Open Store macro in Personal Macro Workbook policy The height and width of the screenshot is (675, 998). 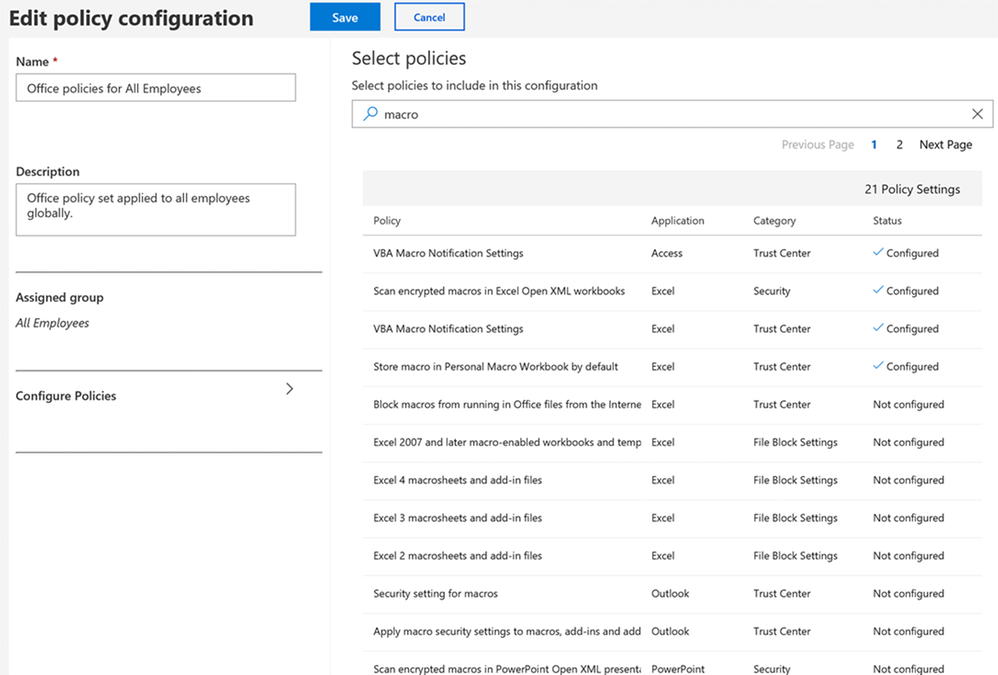(x=495, y=367)
